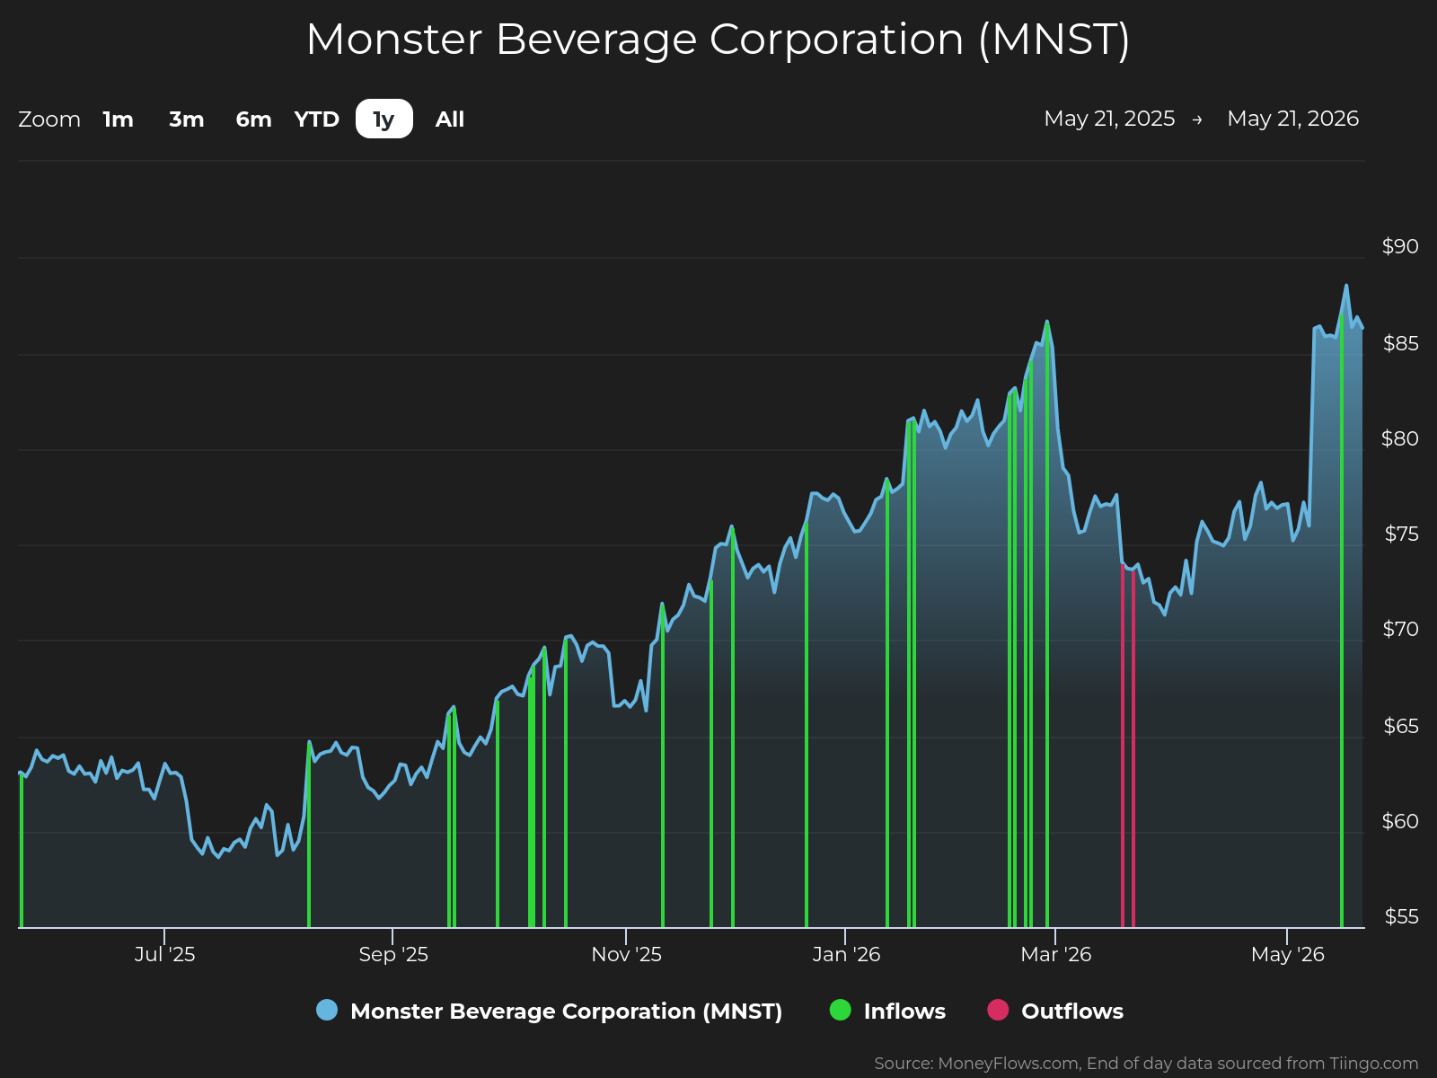
Task: Click the Zoom label
Action: coord(49,119)
